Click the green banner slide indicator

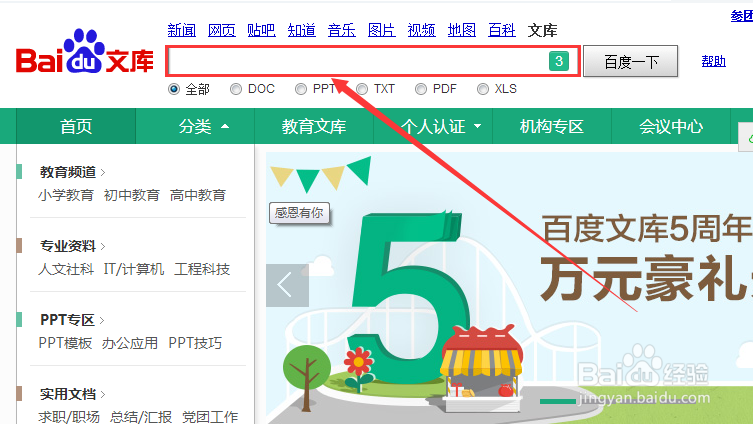coord(558,401)
